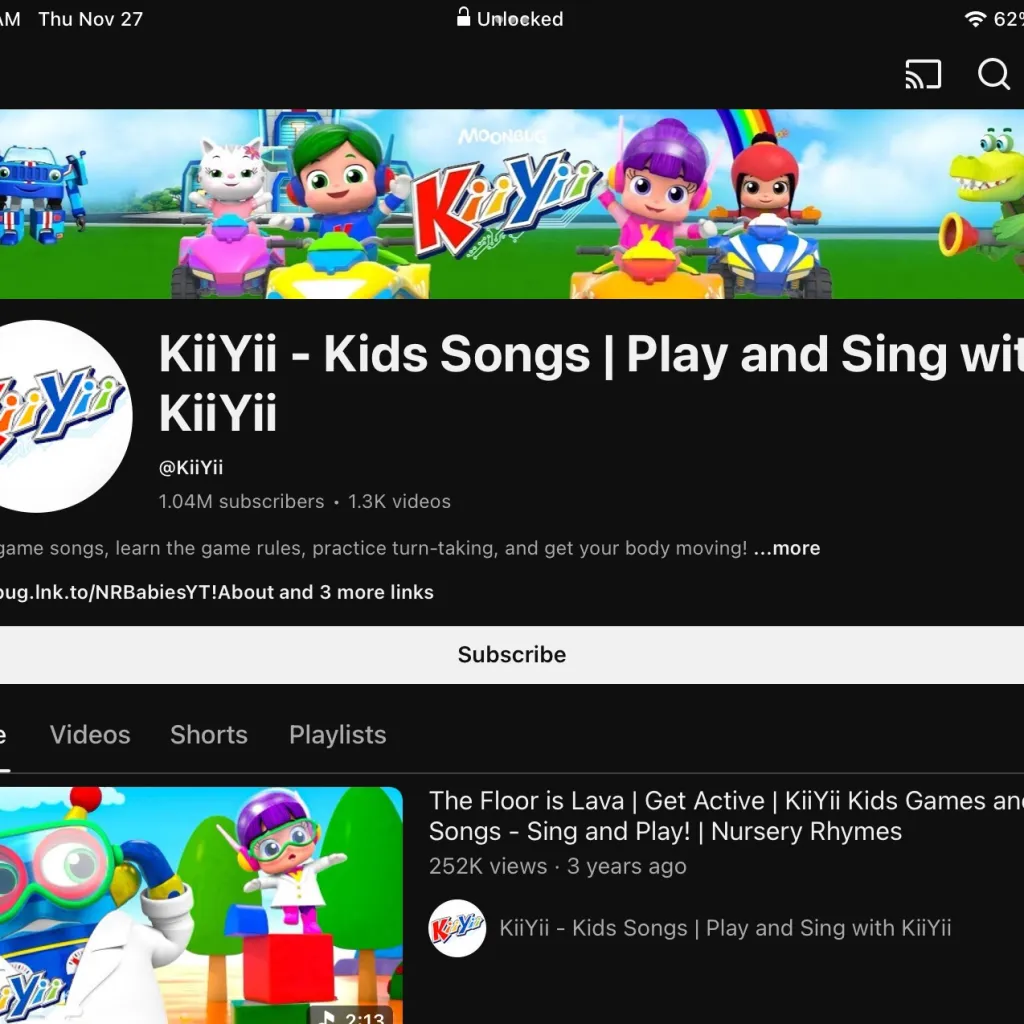Tap the channel name beneath the video

point(725,928)
